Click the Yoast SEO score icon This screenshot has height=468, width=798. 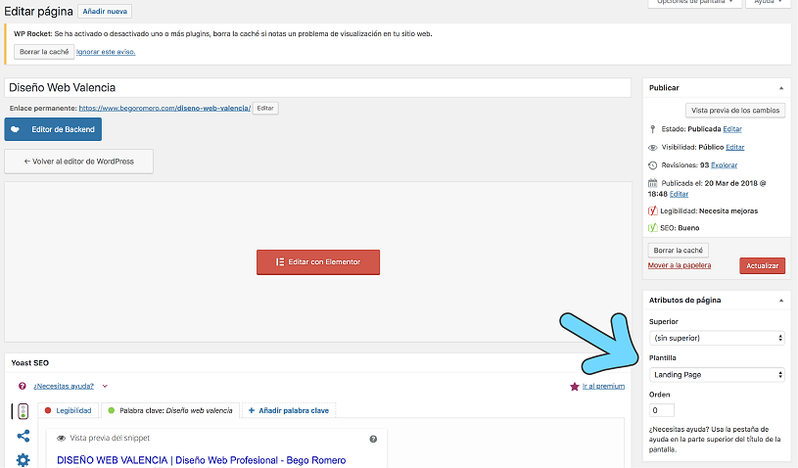pyautogui.click(x=652, y=228)
